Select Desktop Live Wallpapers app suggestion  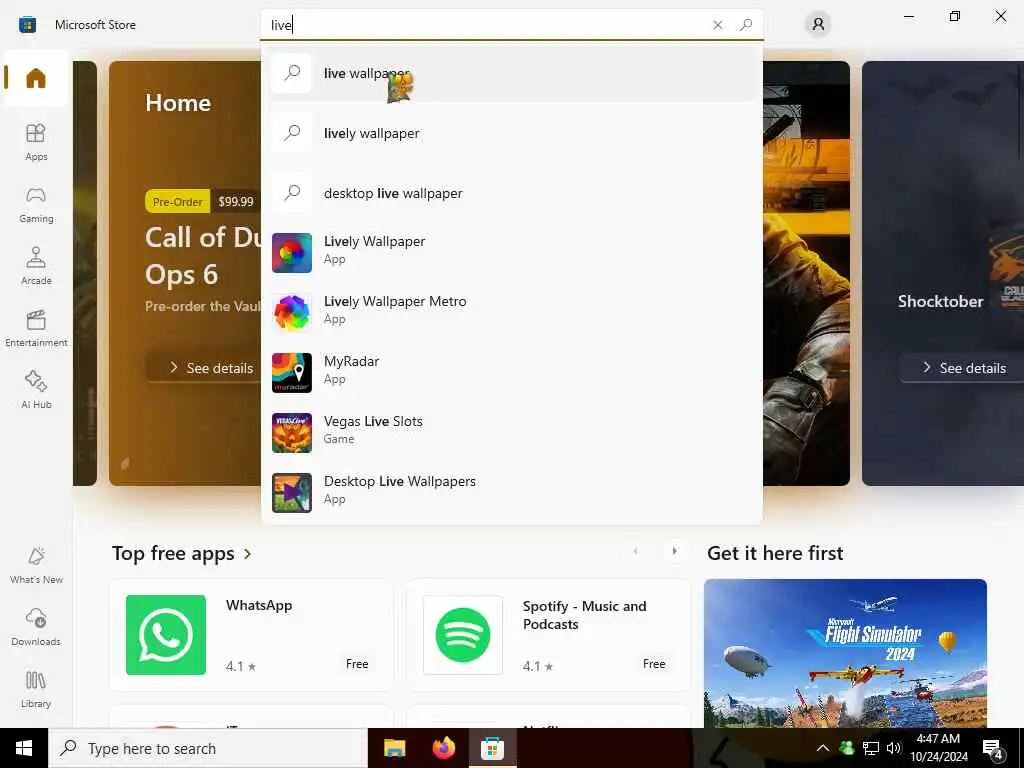(512, 493)
